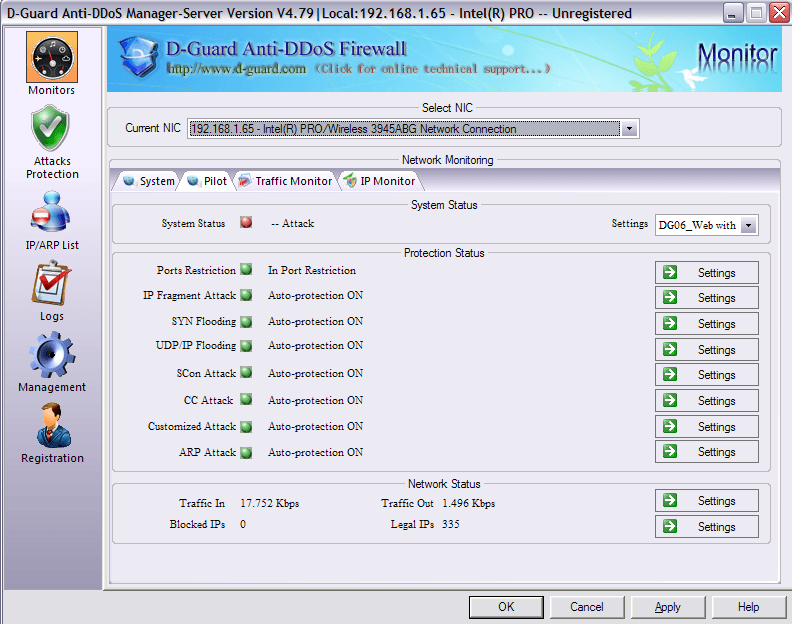This screenshot has width=792, height=624.
Task: Click the Traffic Out value 1.496 Kbps
Action: 469,503
